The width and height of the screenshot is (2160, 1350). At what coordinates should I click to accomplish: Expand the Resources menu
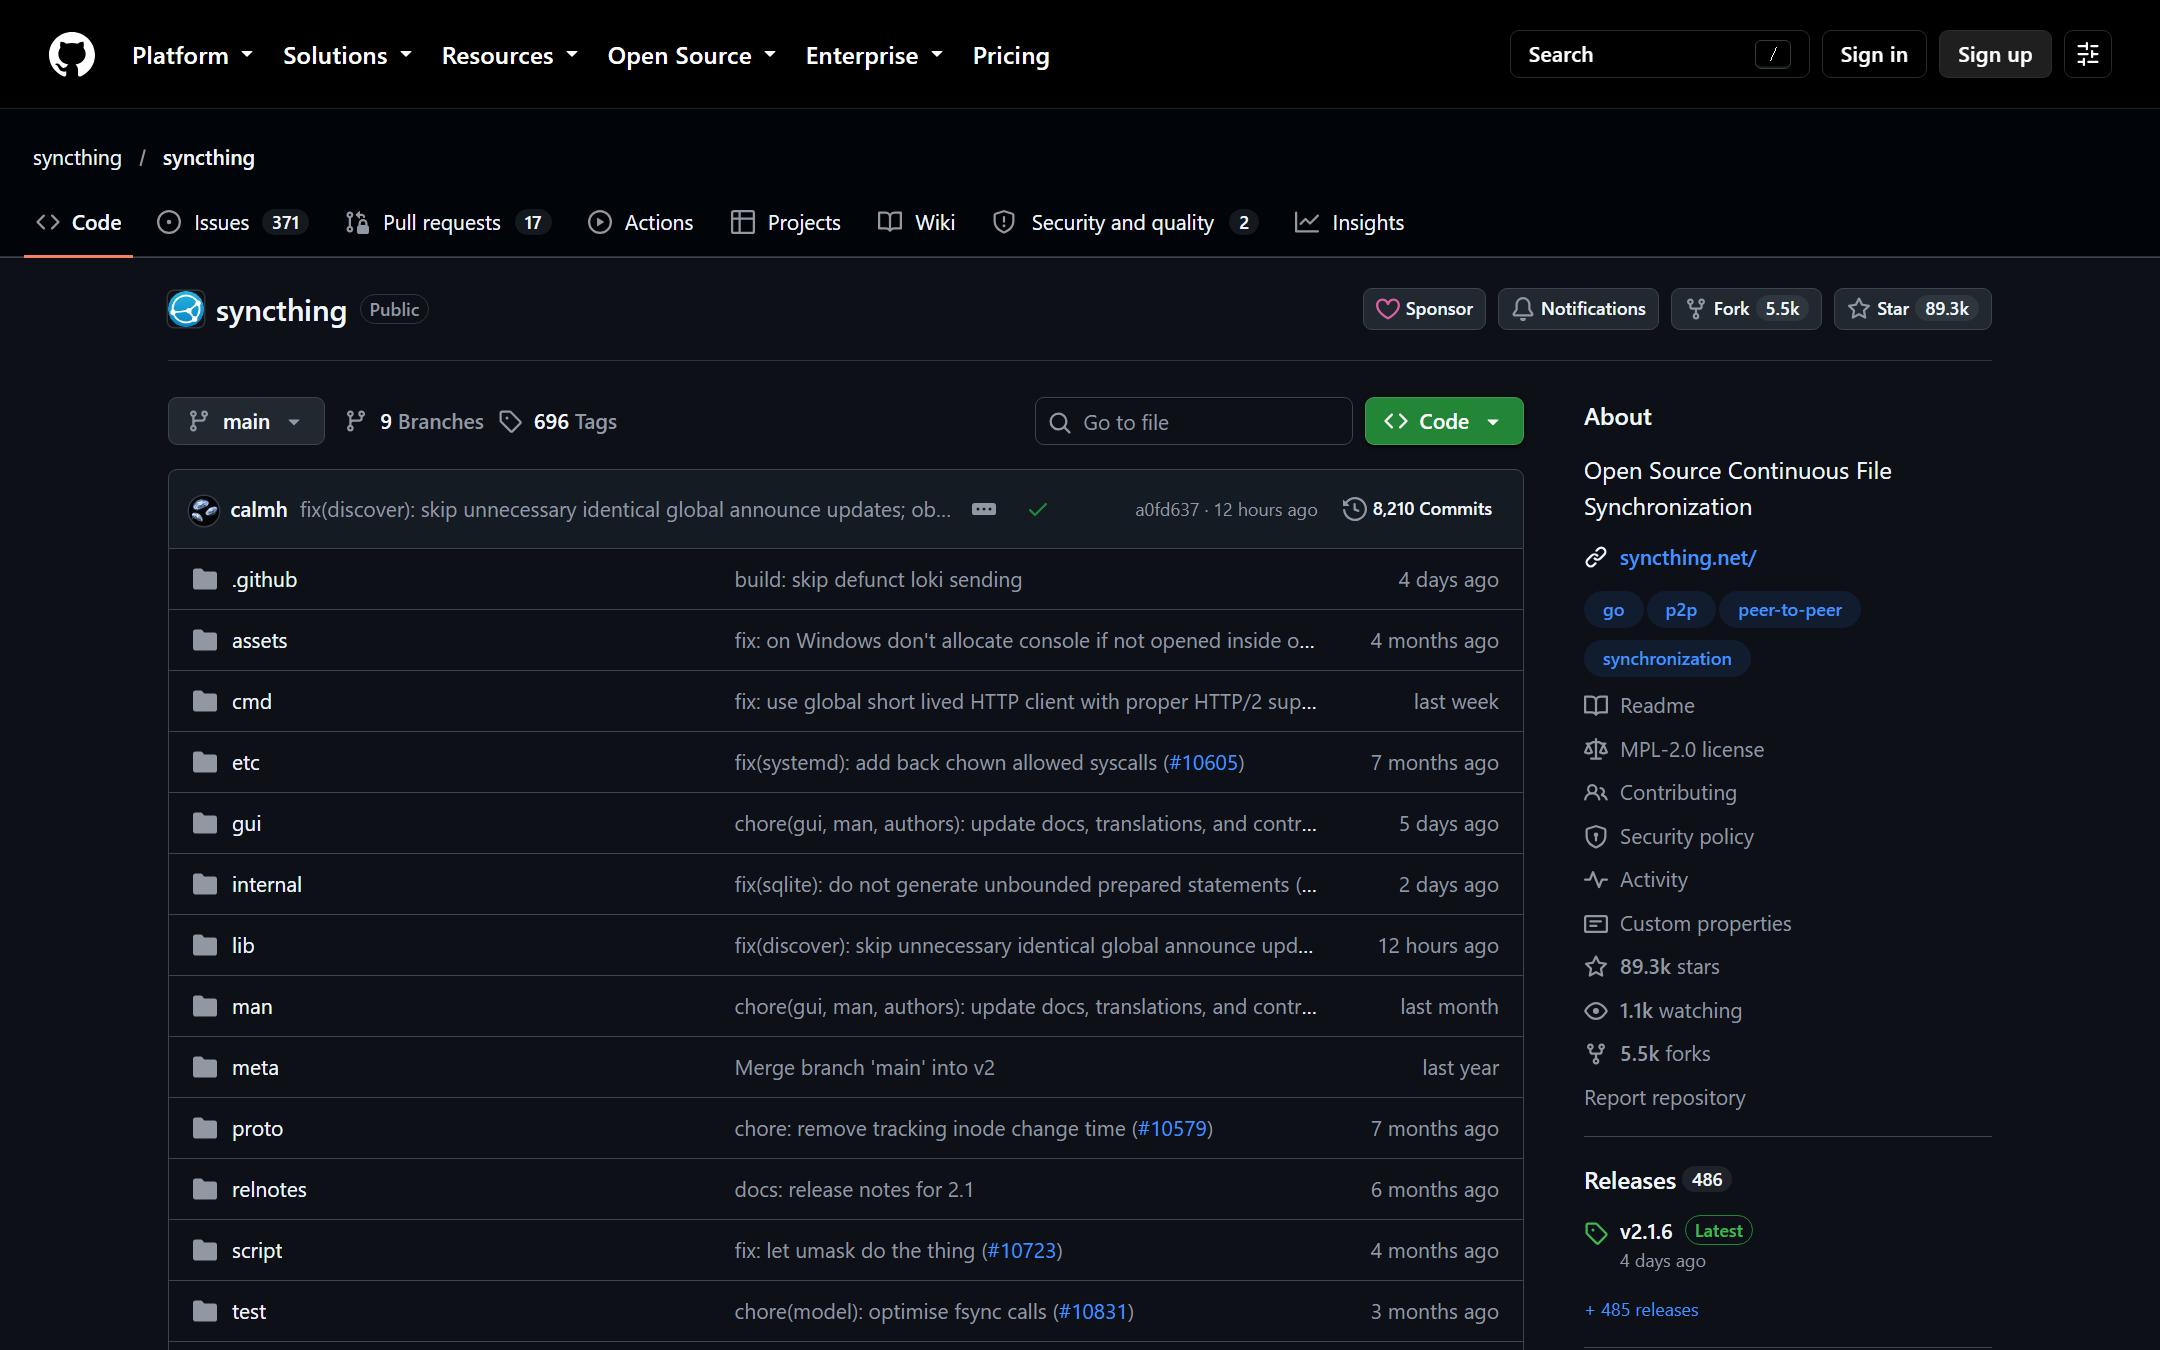click(510, 55)
